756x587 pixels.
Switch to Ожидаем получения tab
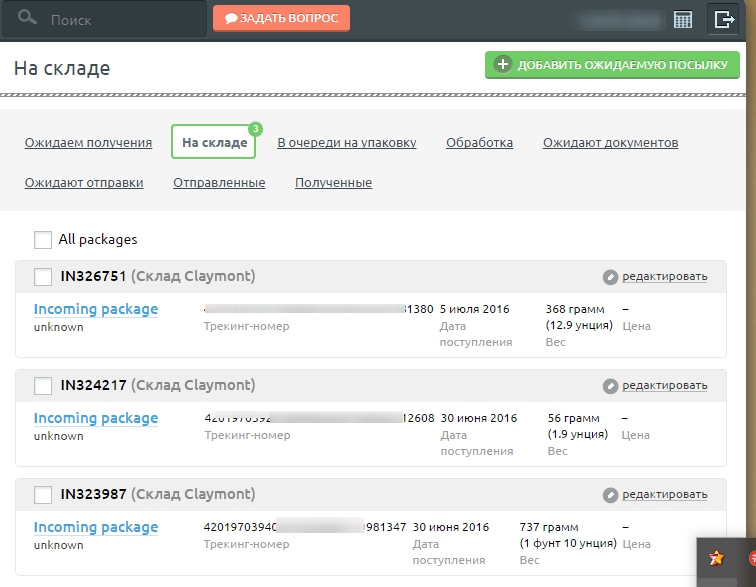(x=88, y=143)
